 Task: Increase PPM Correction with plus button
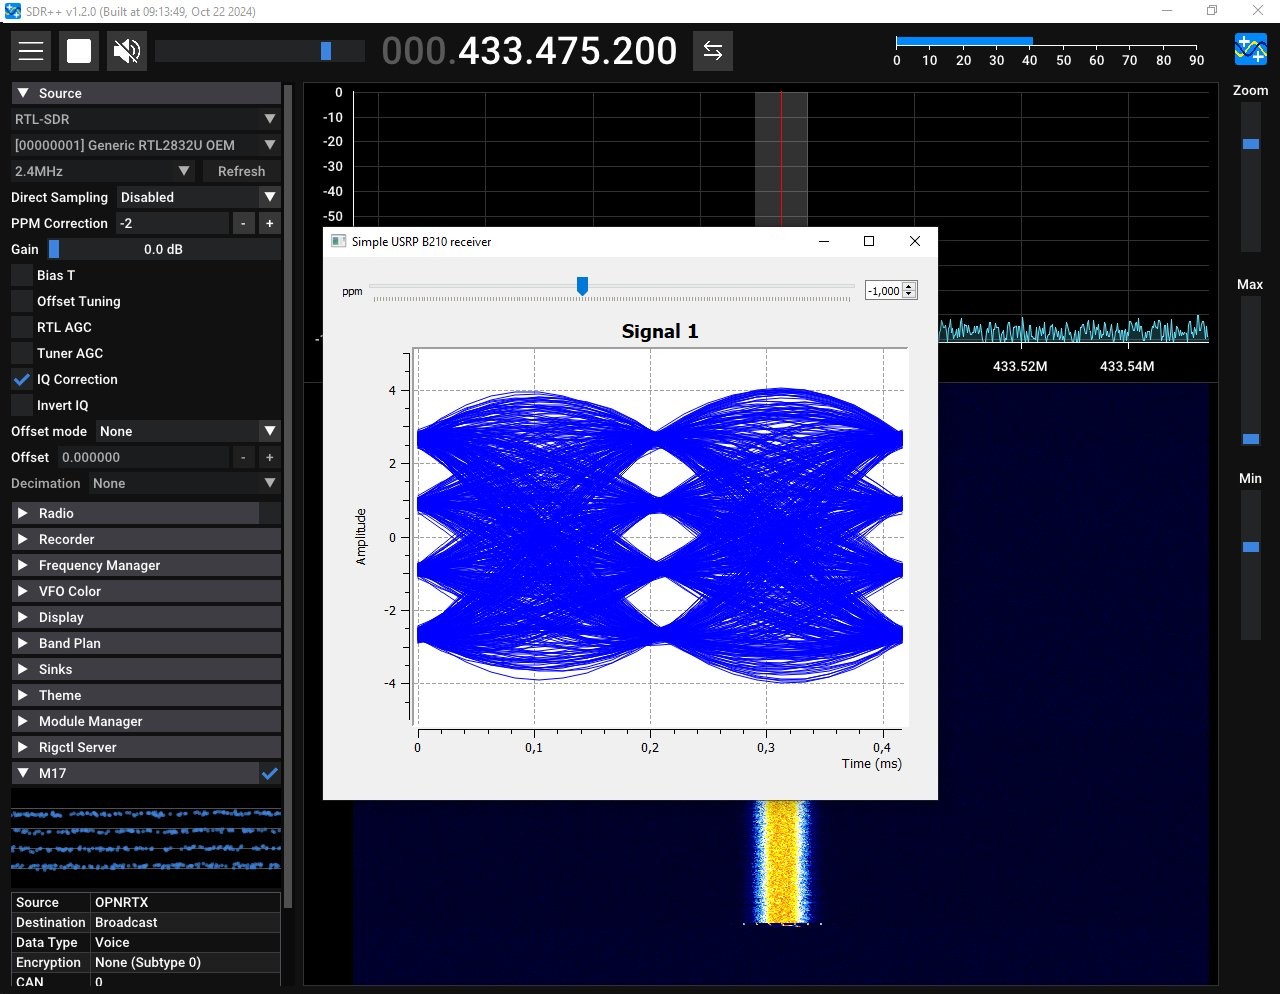pos(269,224)
